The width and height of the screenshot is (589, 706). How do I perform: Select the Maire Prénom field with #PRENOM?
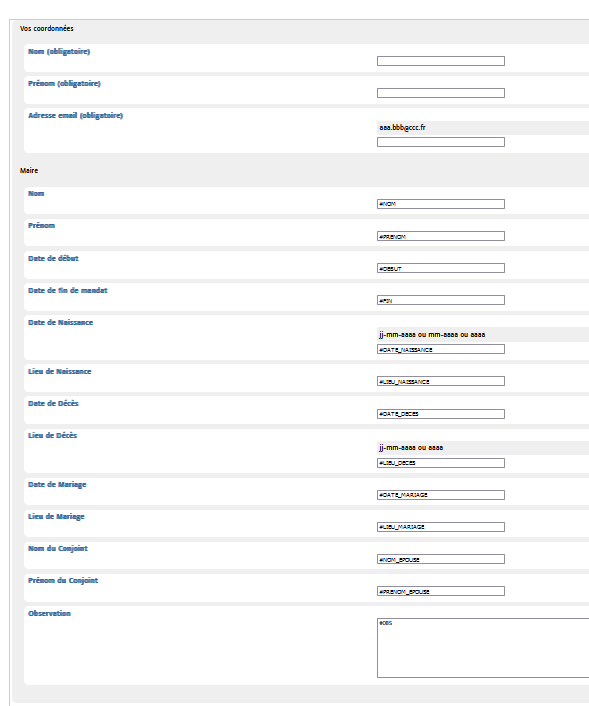click(441, 236)
